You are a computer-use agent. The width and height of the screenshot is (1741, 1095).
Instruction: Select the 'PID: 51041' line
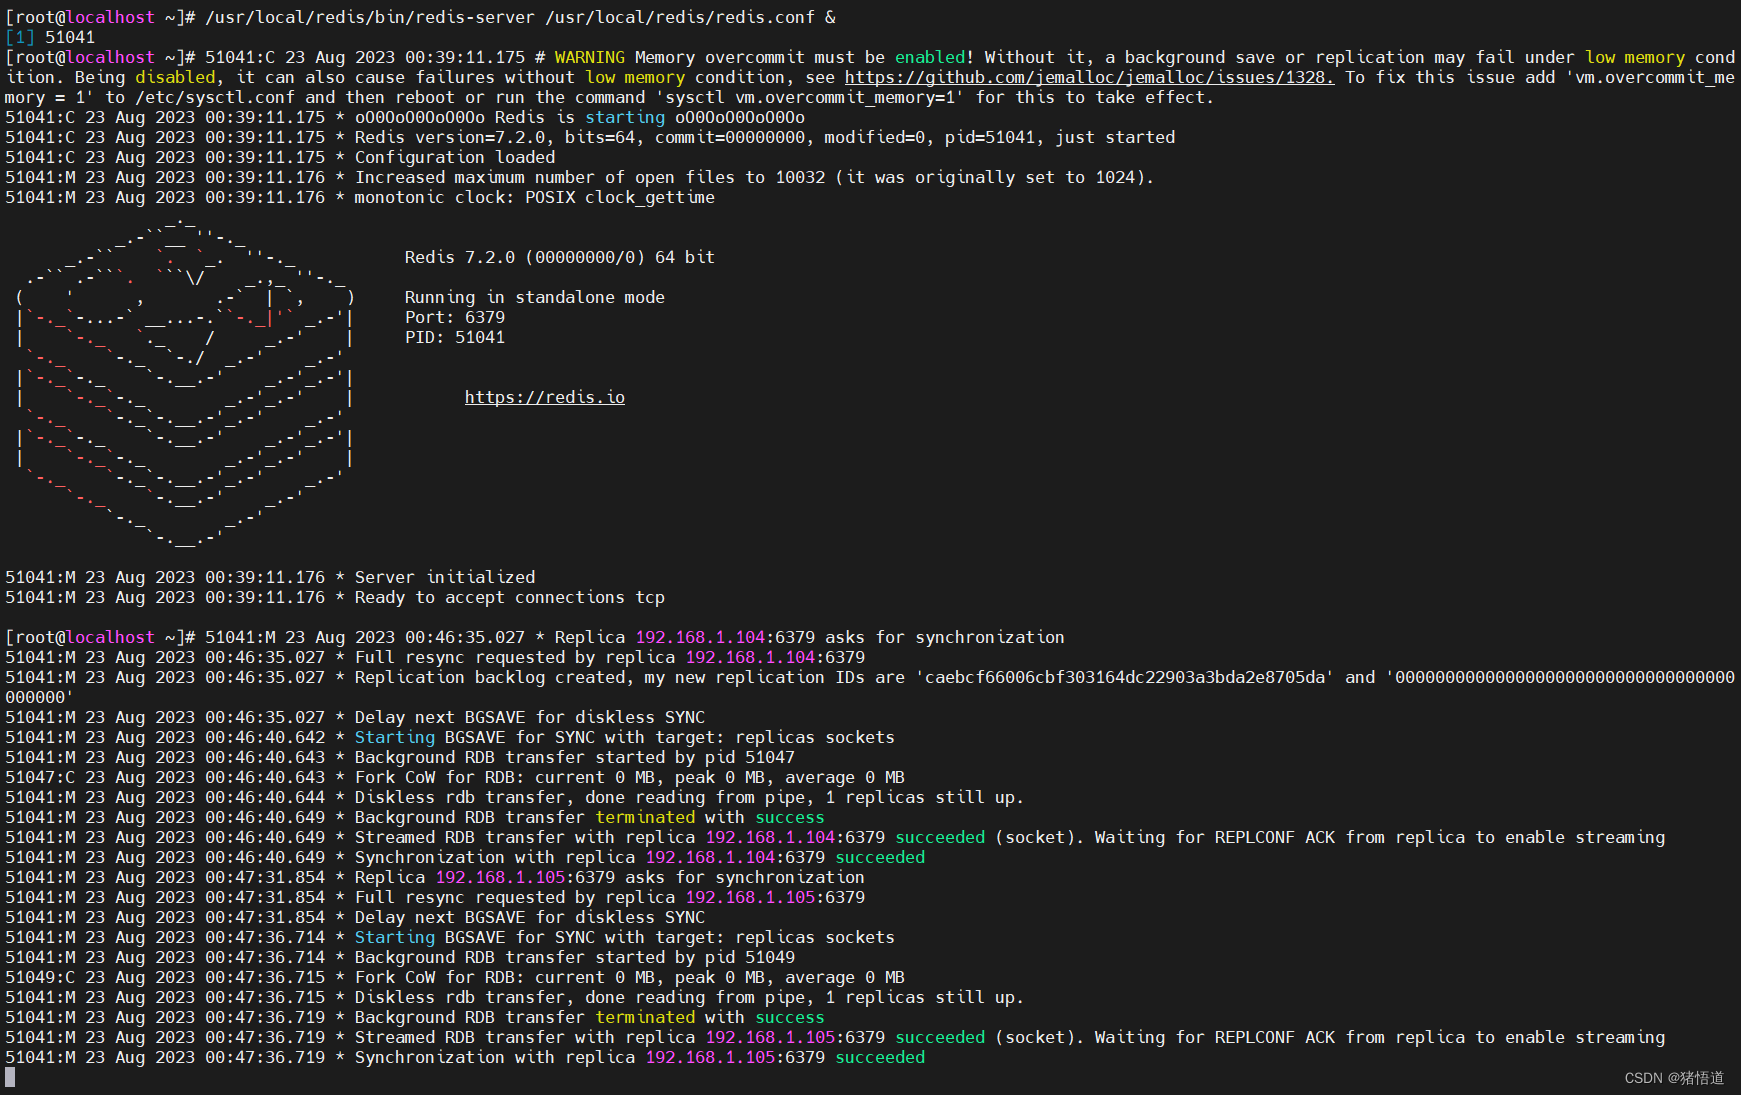(x=455, y=337)
